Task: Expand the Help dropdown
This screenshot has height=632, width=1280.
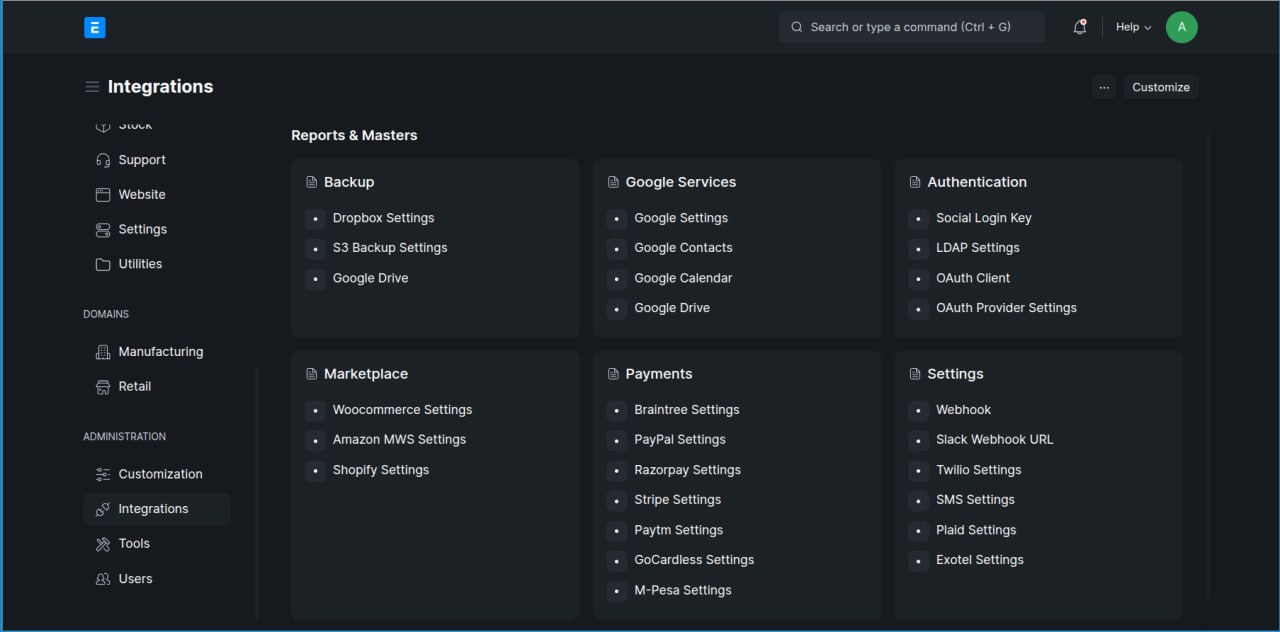Action: pos(1134,28)
